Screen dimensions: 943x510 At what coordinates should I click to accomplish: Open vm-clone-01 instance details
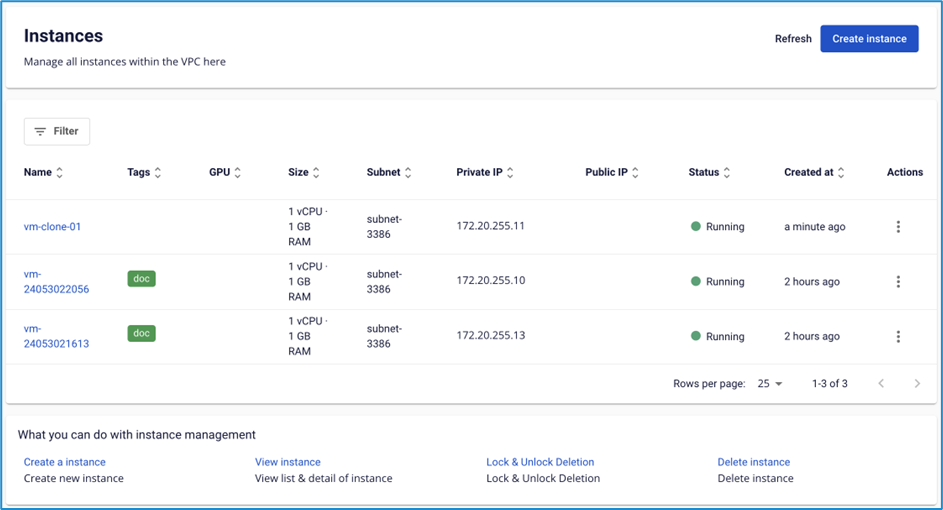(52, 227)
